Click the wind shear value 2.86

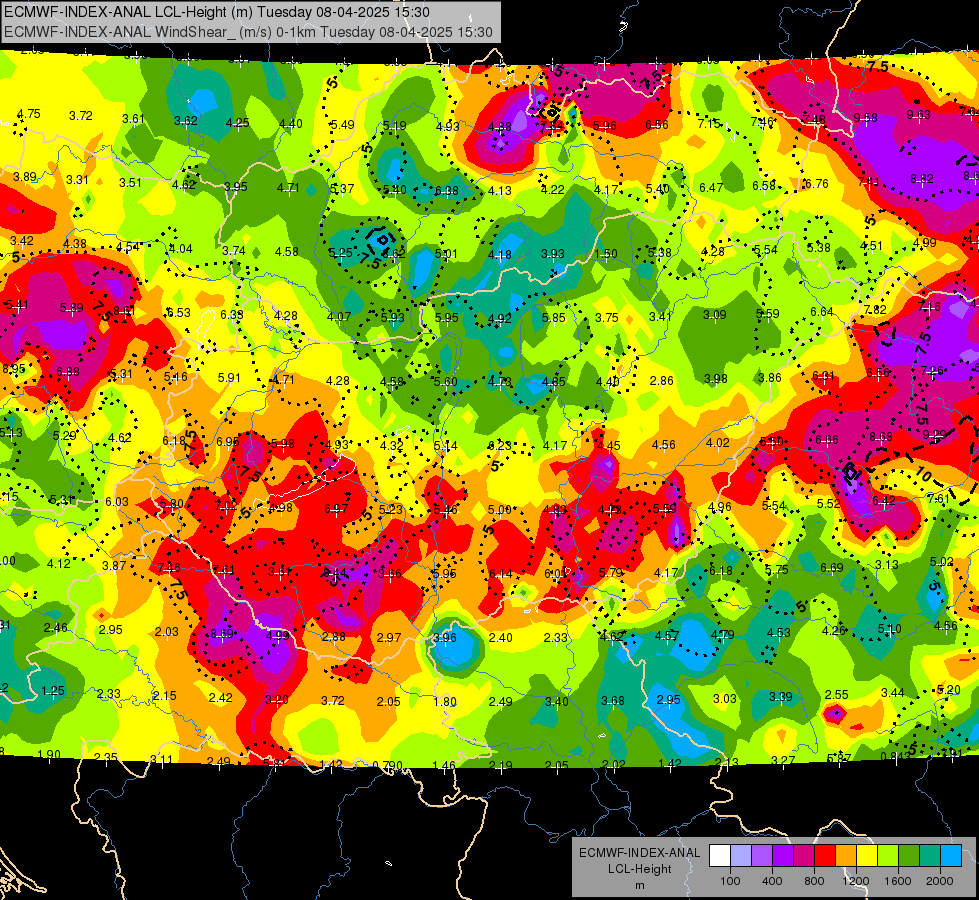tap(662, 380)
